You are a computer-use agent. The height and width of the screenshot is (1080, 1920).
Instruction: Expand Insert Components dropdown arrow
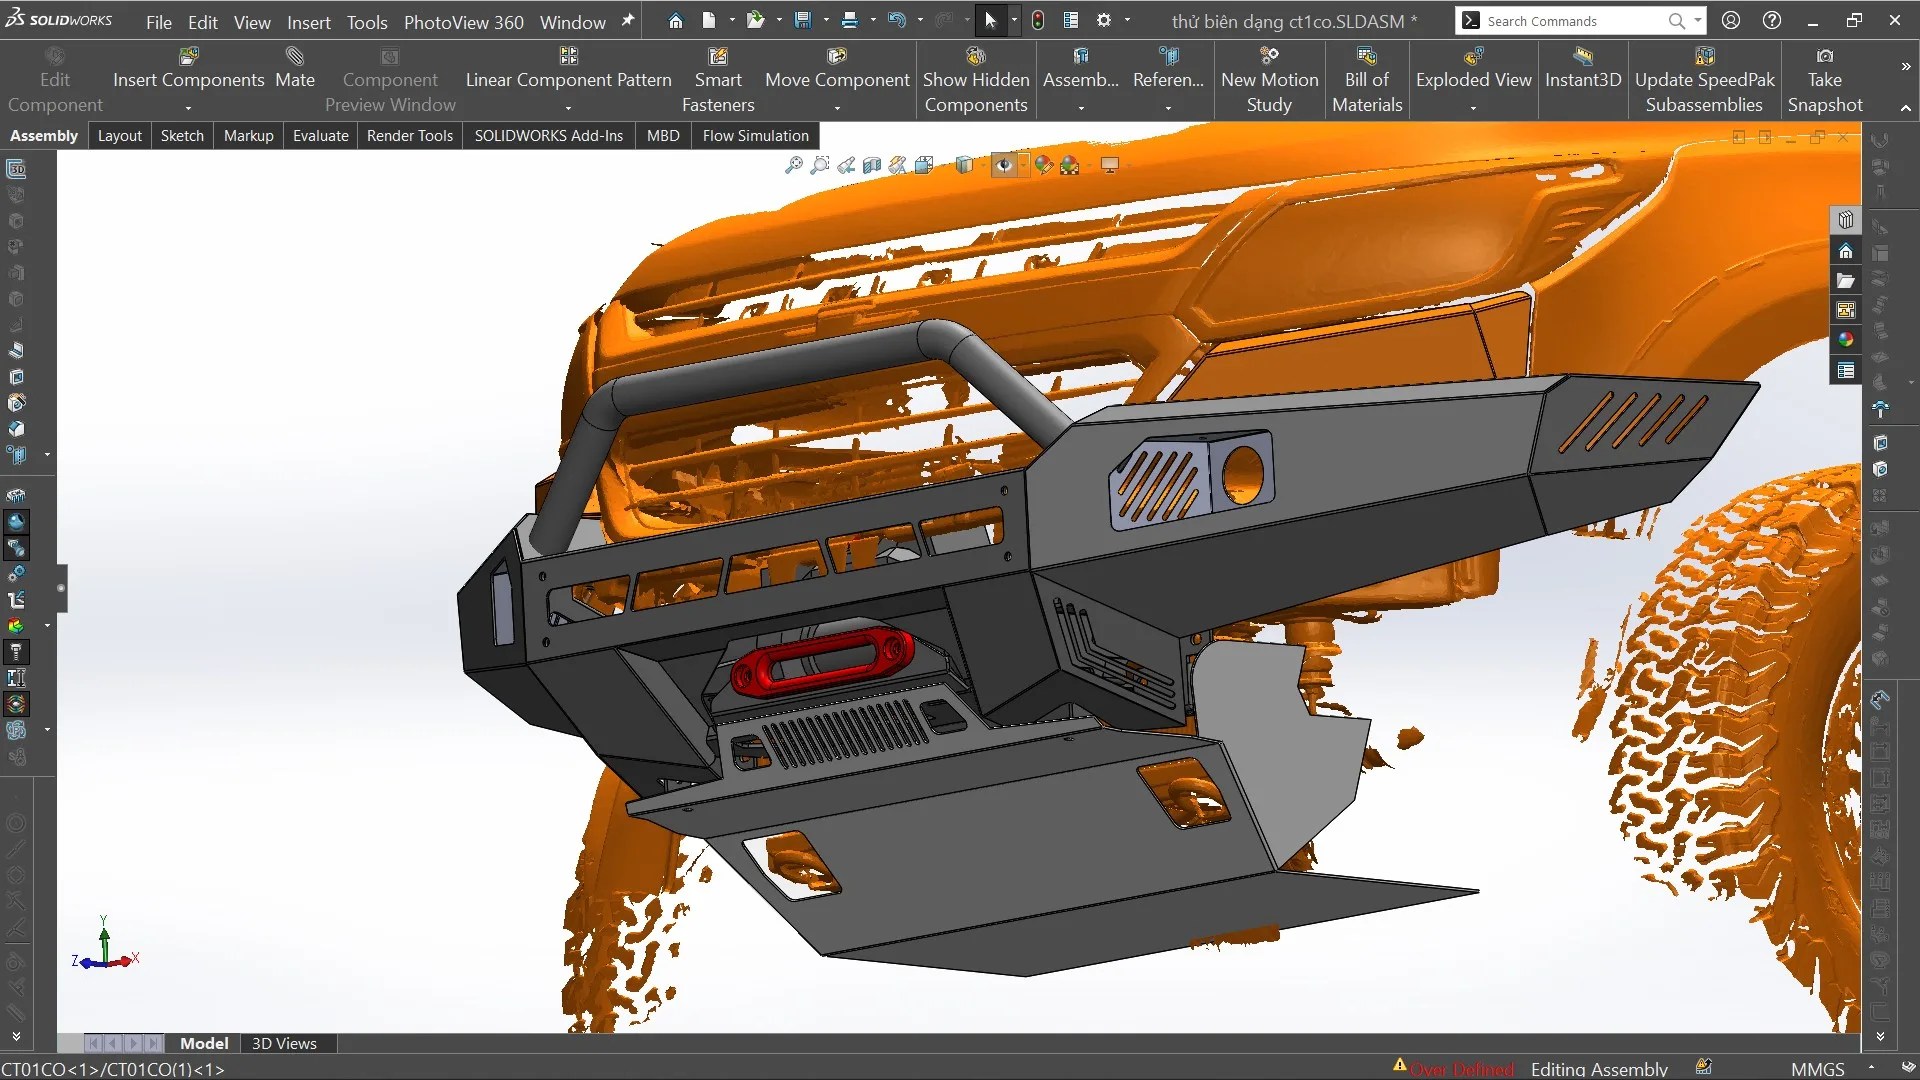point(188,106)
